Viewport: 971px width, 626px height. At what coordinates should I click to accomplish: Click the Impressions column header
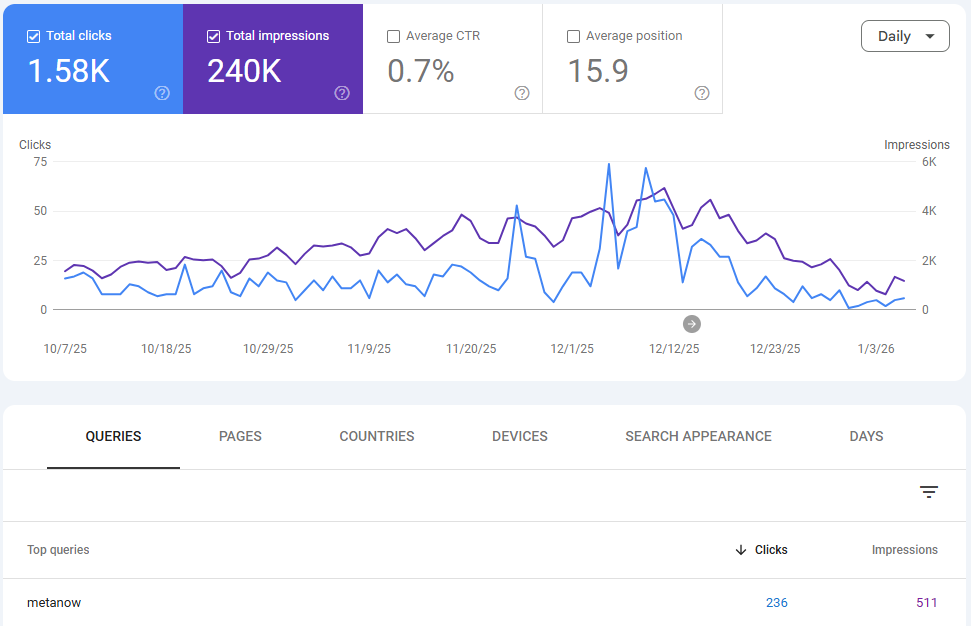pos(905,550)
